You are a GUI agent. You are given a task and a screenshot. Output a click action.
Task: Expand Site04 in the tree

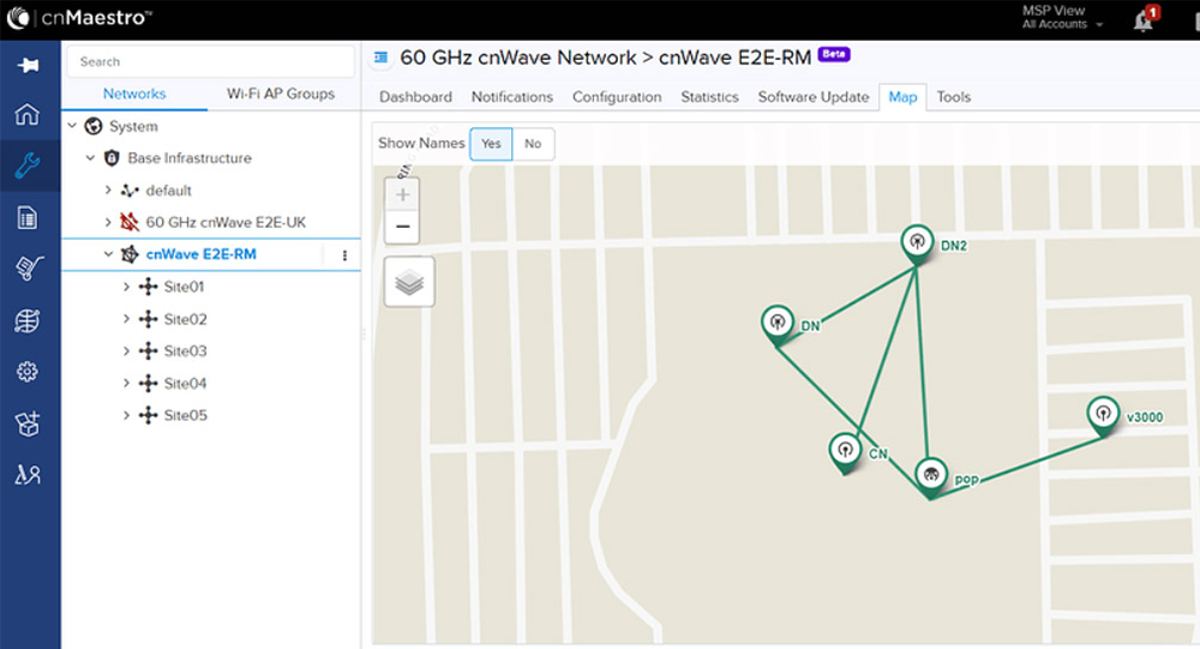[x=126, y=383]
